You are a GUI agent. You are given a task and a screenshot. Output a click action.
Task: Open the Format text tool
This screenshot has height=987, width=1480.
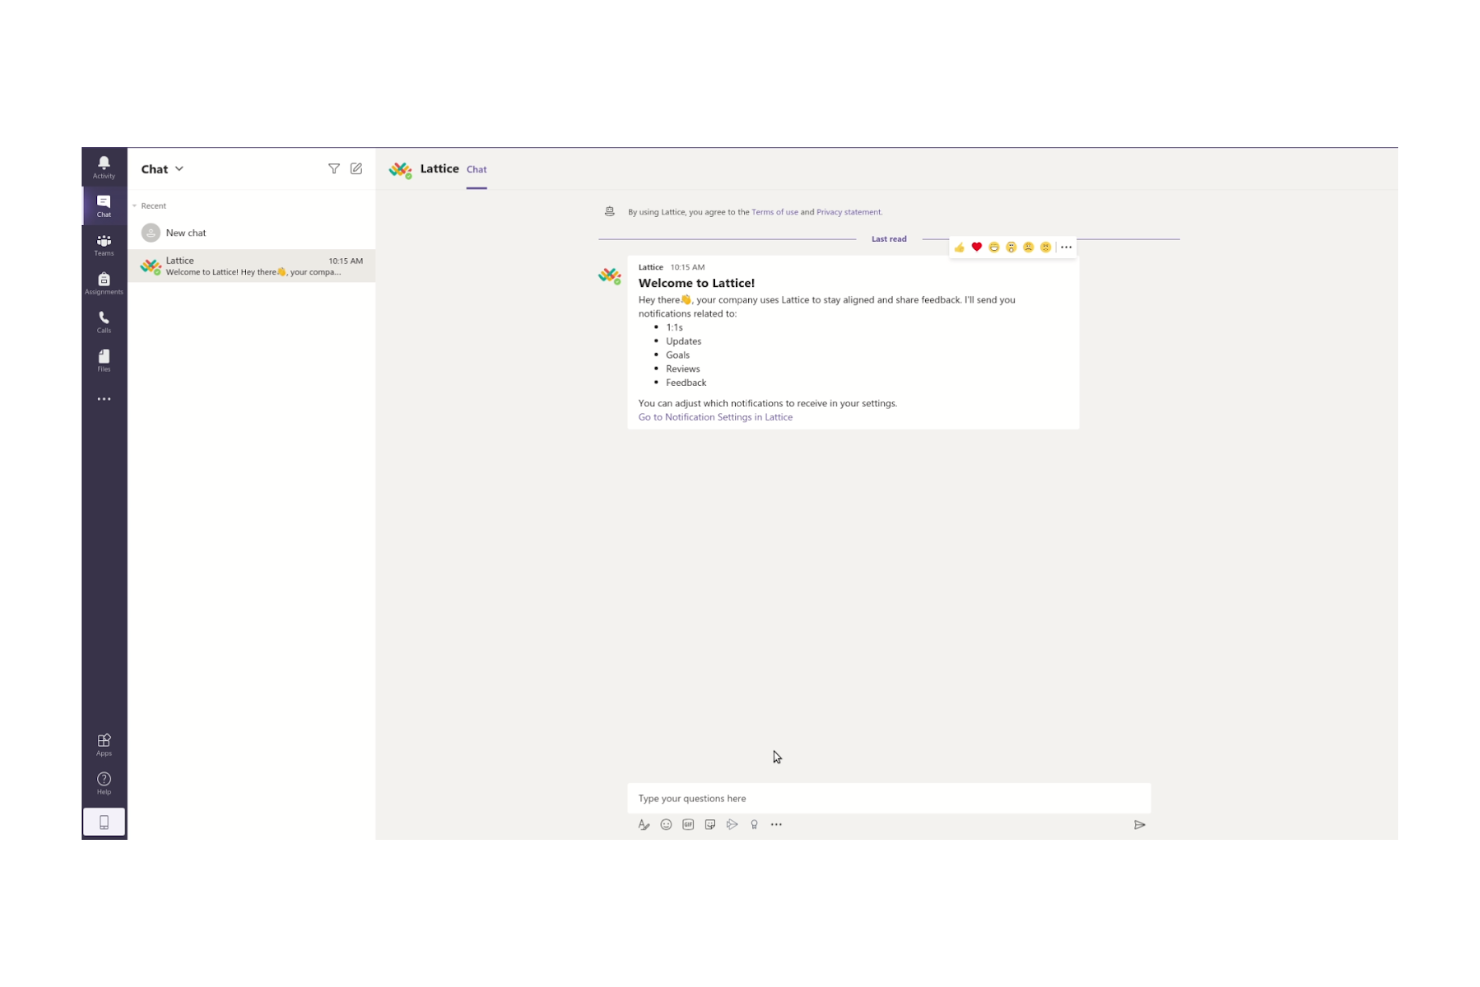point(644,825)
